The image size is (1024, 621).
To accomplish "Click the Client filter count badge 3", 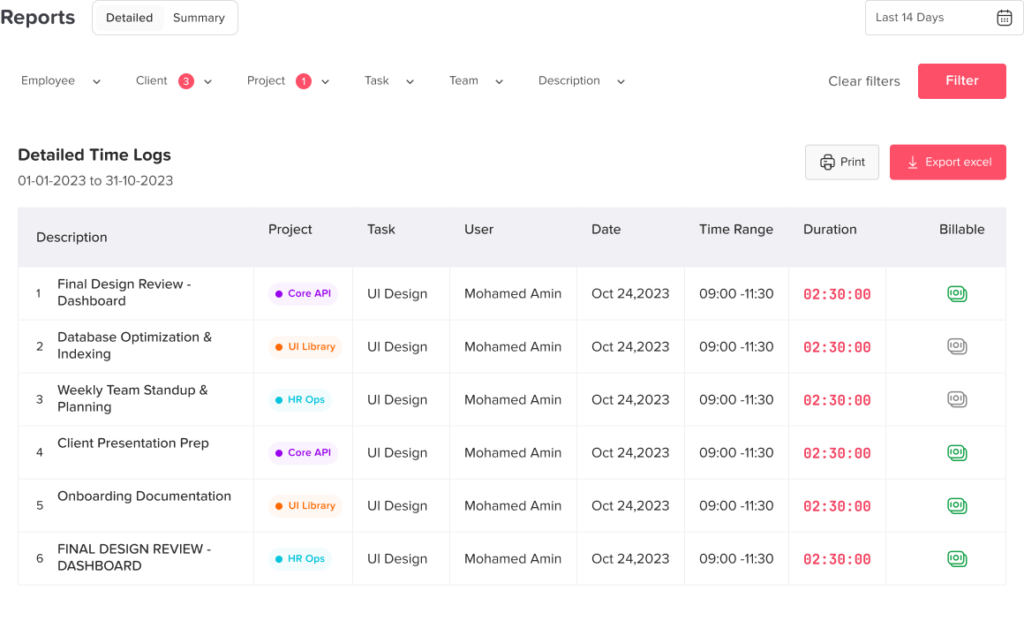I will (x=186, y=81).
